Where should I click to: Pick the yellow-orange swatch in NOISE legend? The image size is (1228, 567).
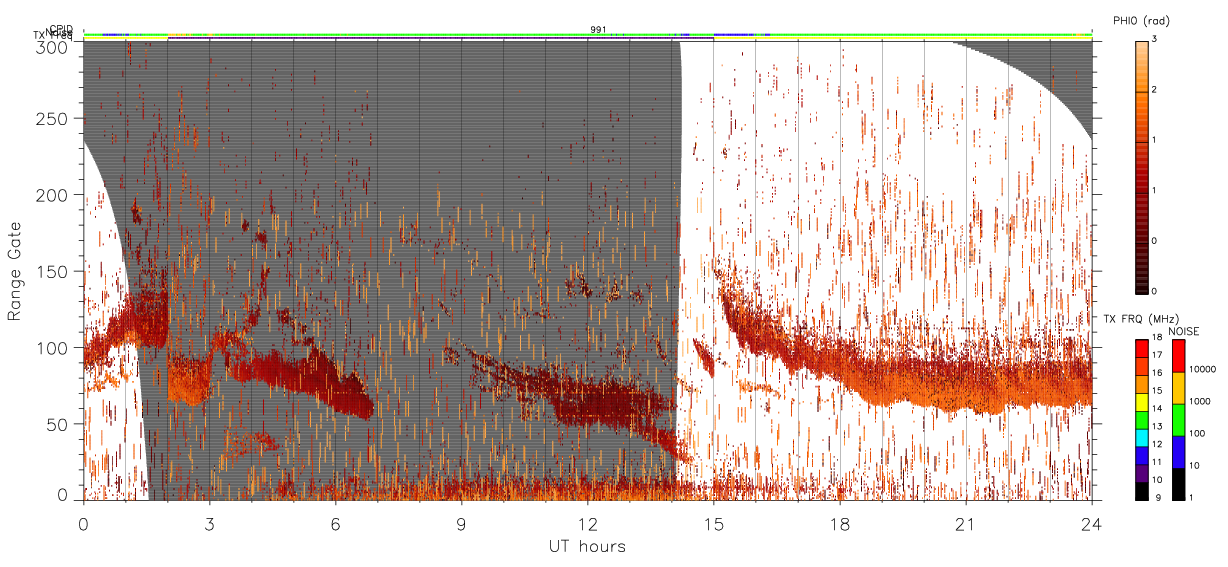click(1179, 388)
